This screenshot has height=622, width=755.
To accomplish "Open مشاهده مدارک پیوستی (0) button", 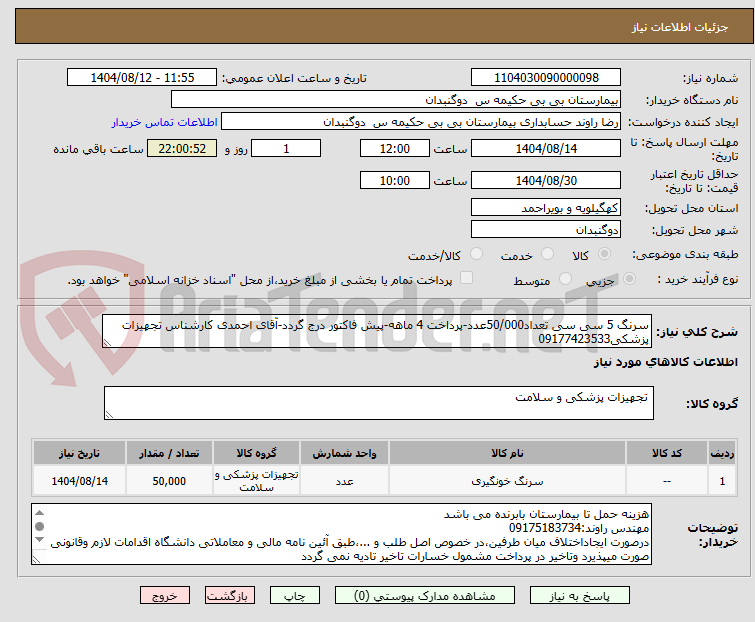I will click(424, 596).
